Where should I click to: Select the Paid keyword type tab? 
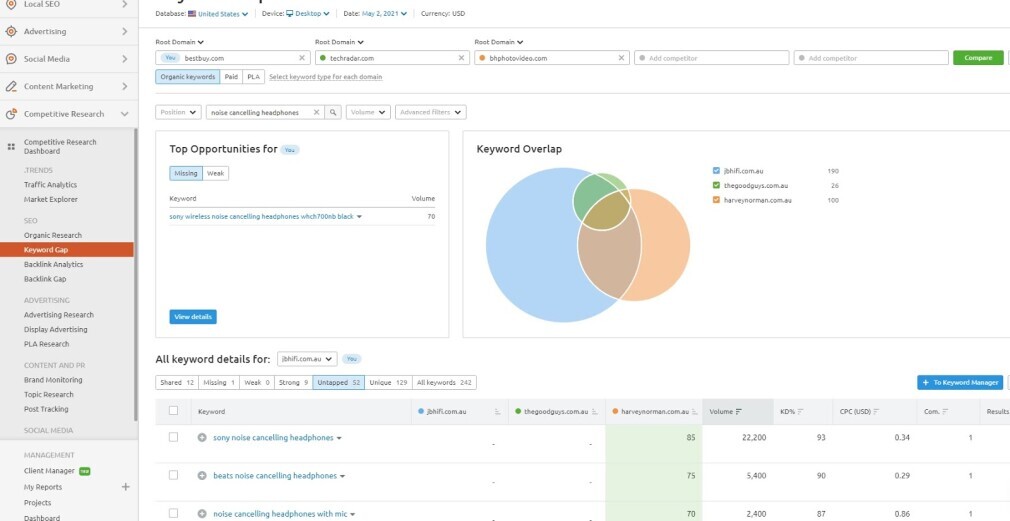[231, 77]
